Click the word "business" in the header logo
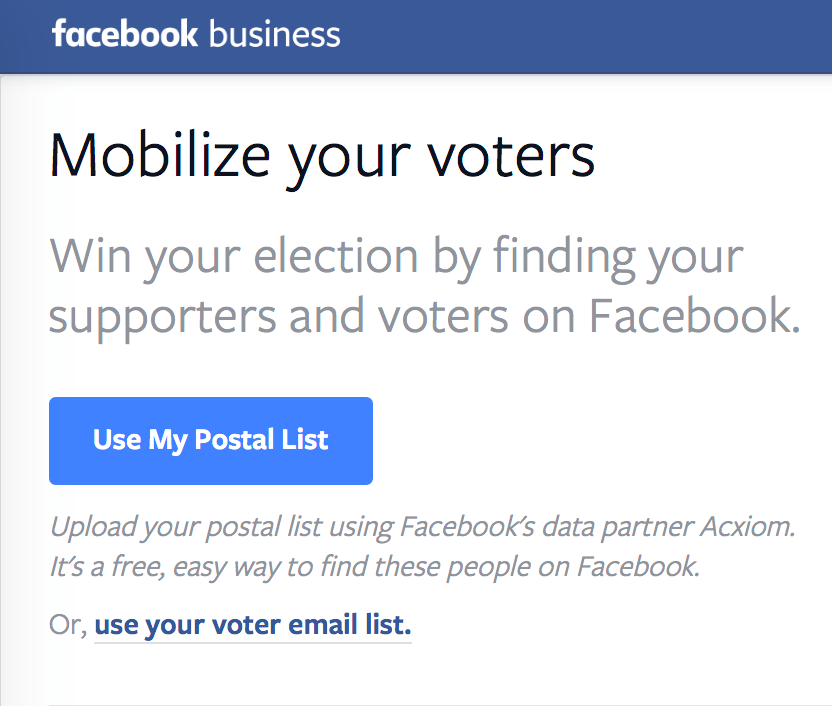832x706 pixels. pyautogui.click(x=274, y=35)
